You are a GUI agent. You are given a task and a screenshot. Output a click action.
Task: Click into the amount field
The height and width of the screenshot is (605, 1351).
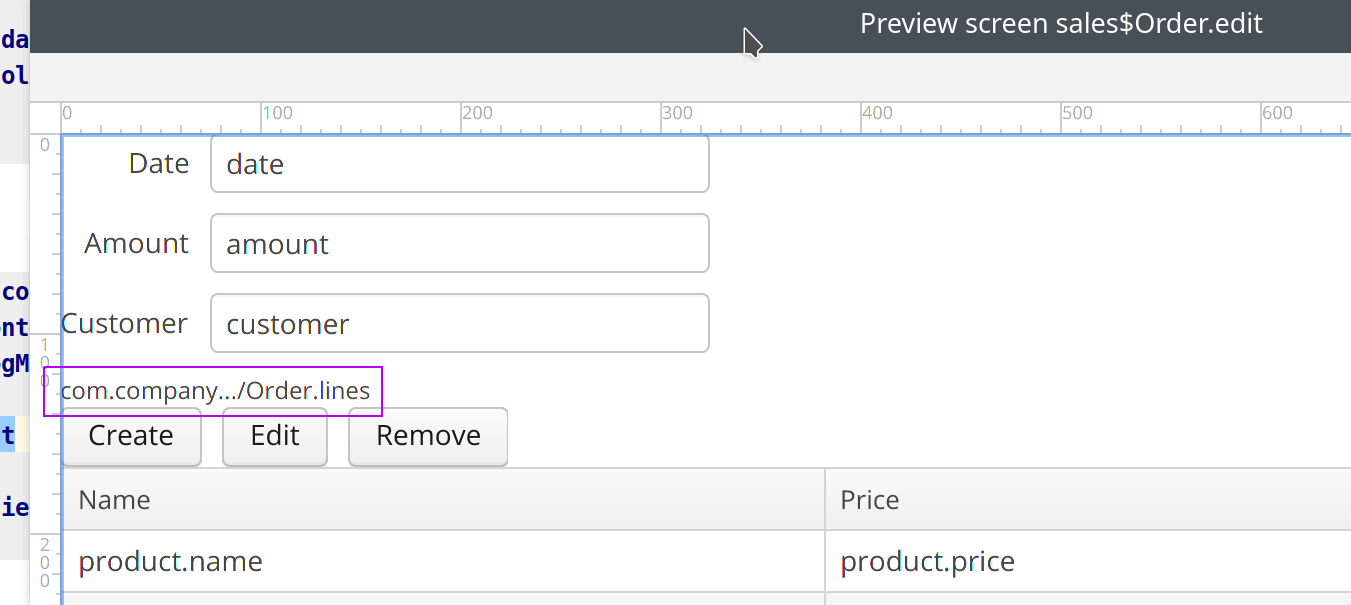[459, 244]
